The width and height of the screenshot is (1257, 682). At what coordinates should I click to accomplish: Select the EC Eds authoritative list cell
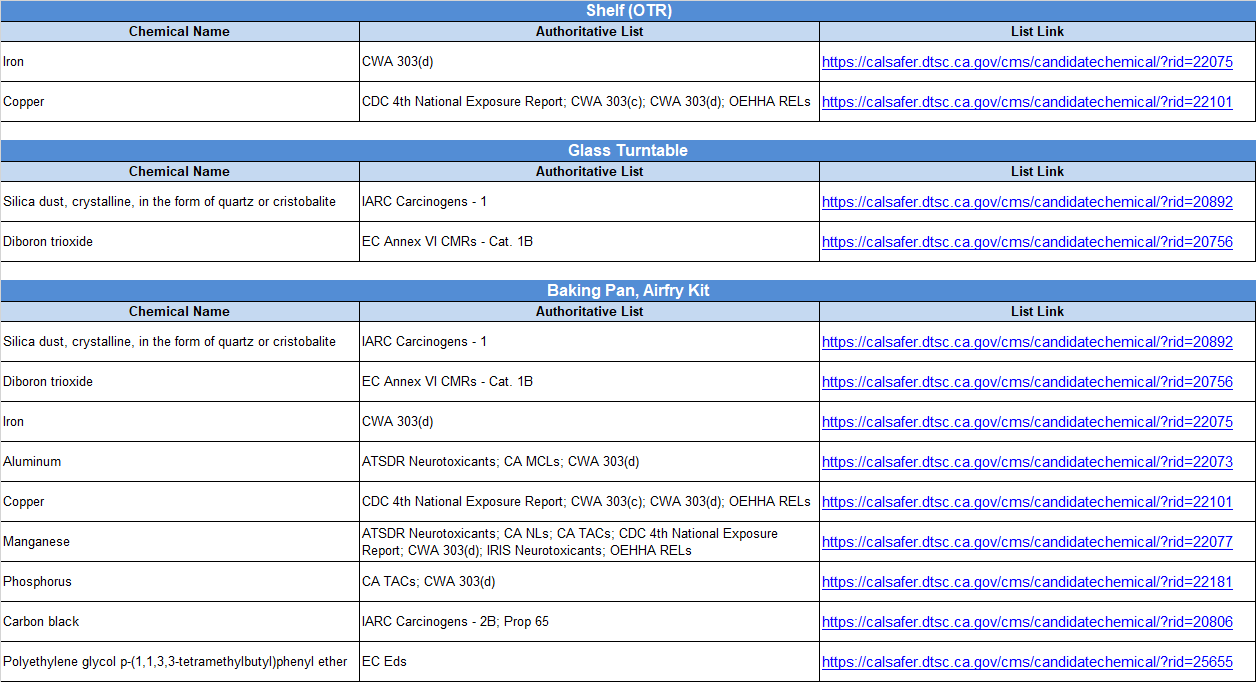pyautogui.click(x=590, y=662)
